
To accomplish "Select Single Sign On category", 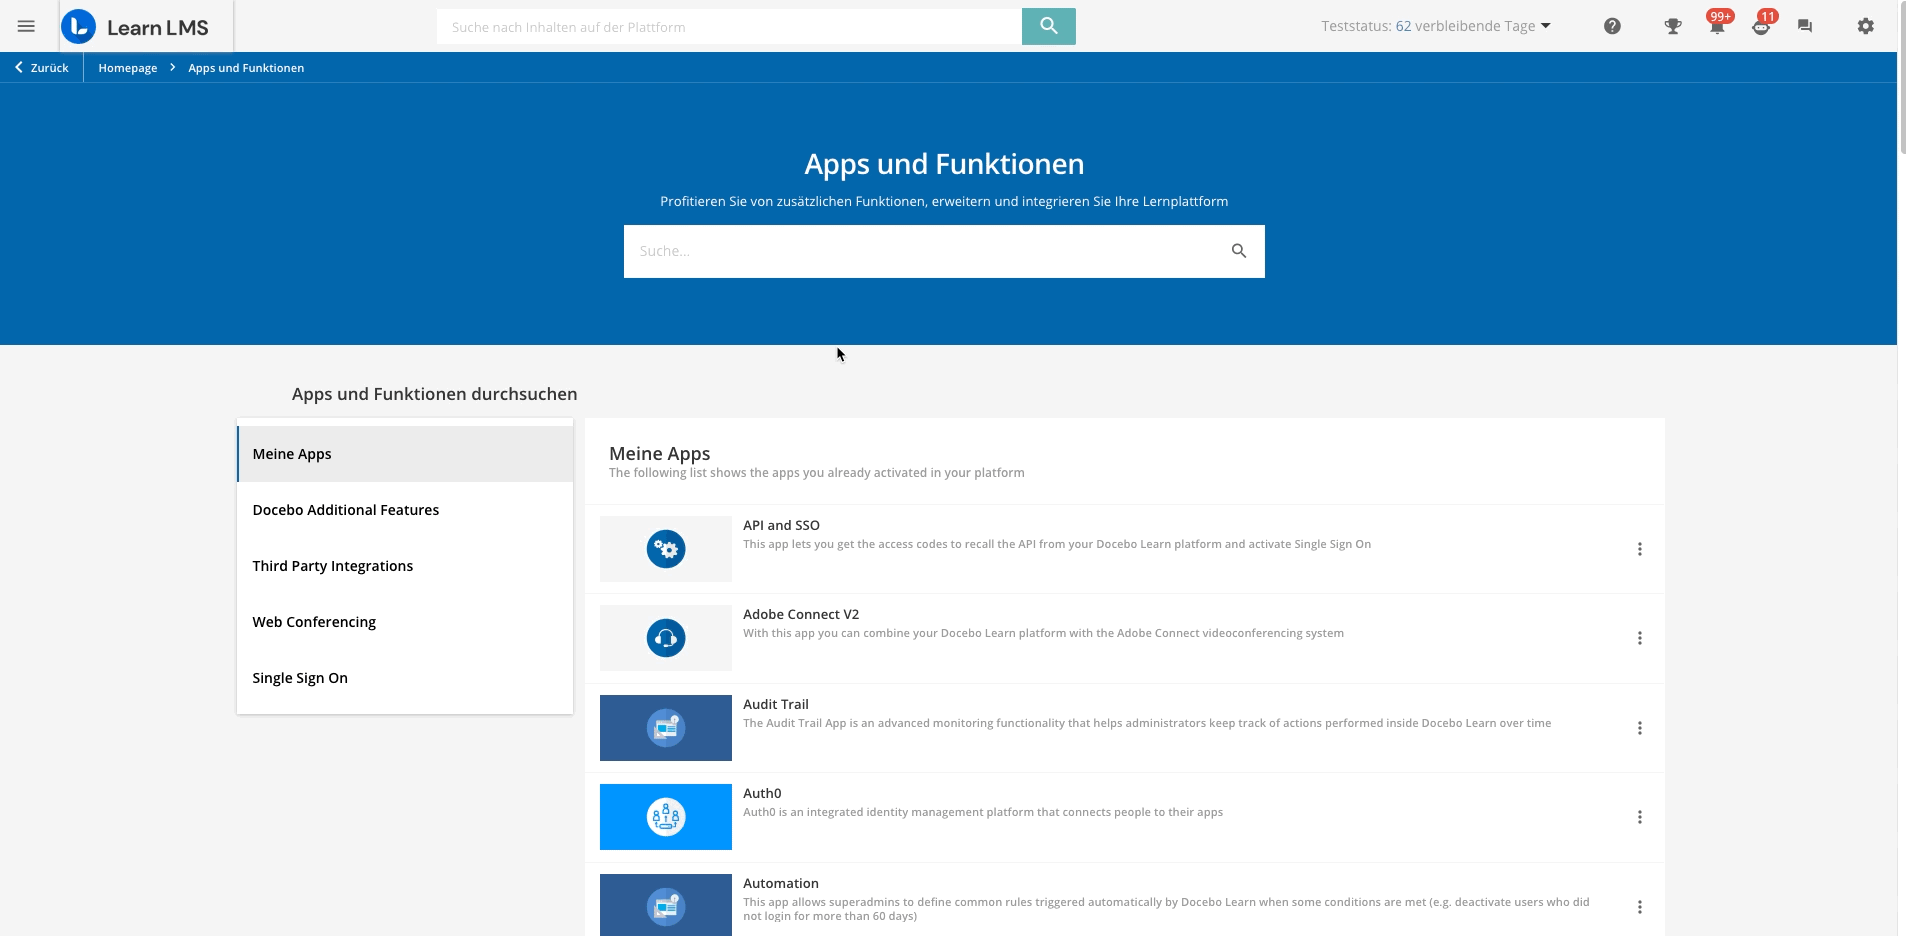I will [405, 678].
